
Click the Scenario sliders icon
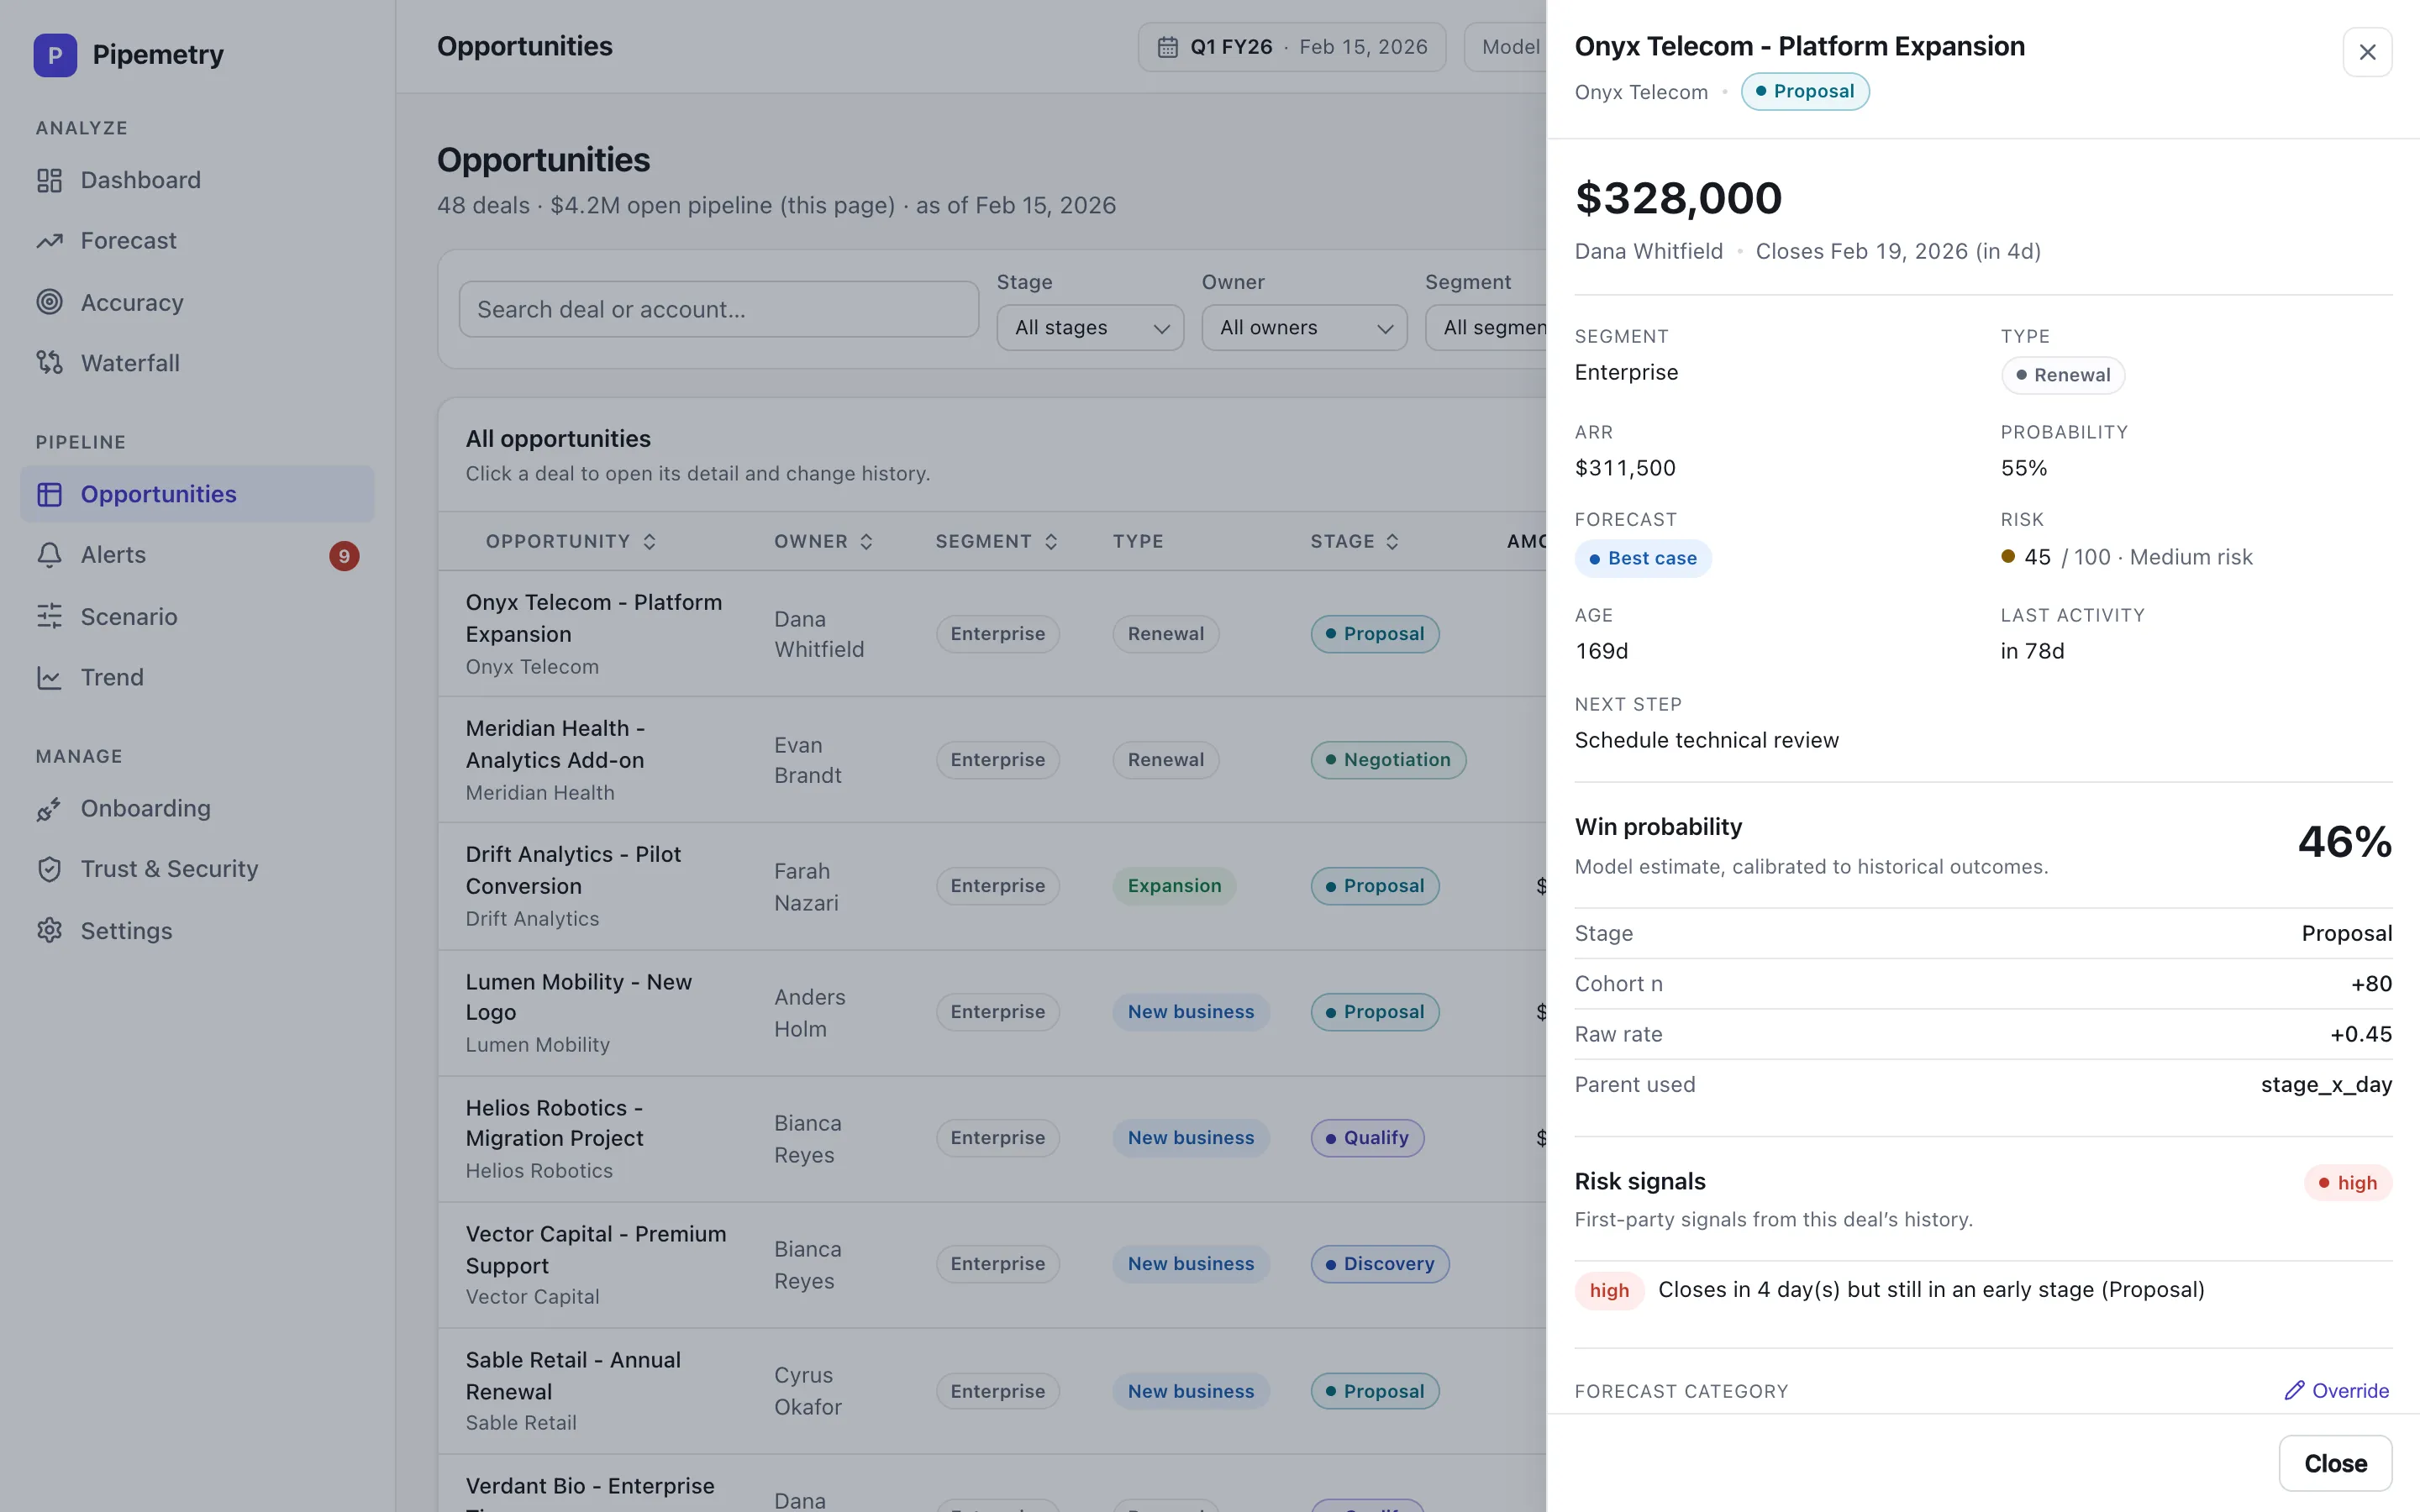(49, 616)
